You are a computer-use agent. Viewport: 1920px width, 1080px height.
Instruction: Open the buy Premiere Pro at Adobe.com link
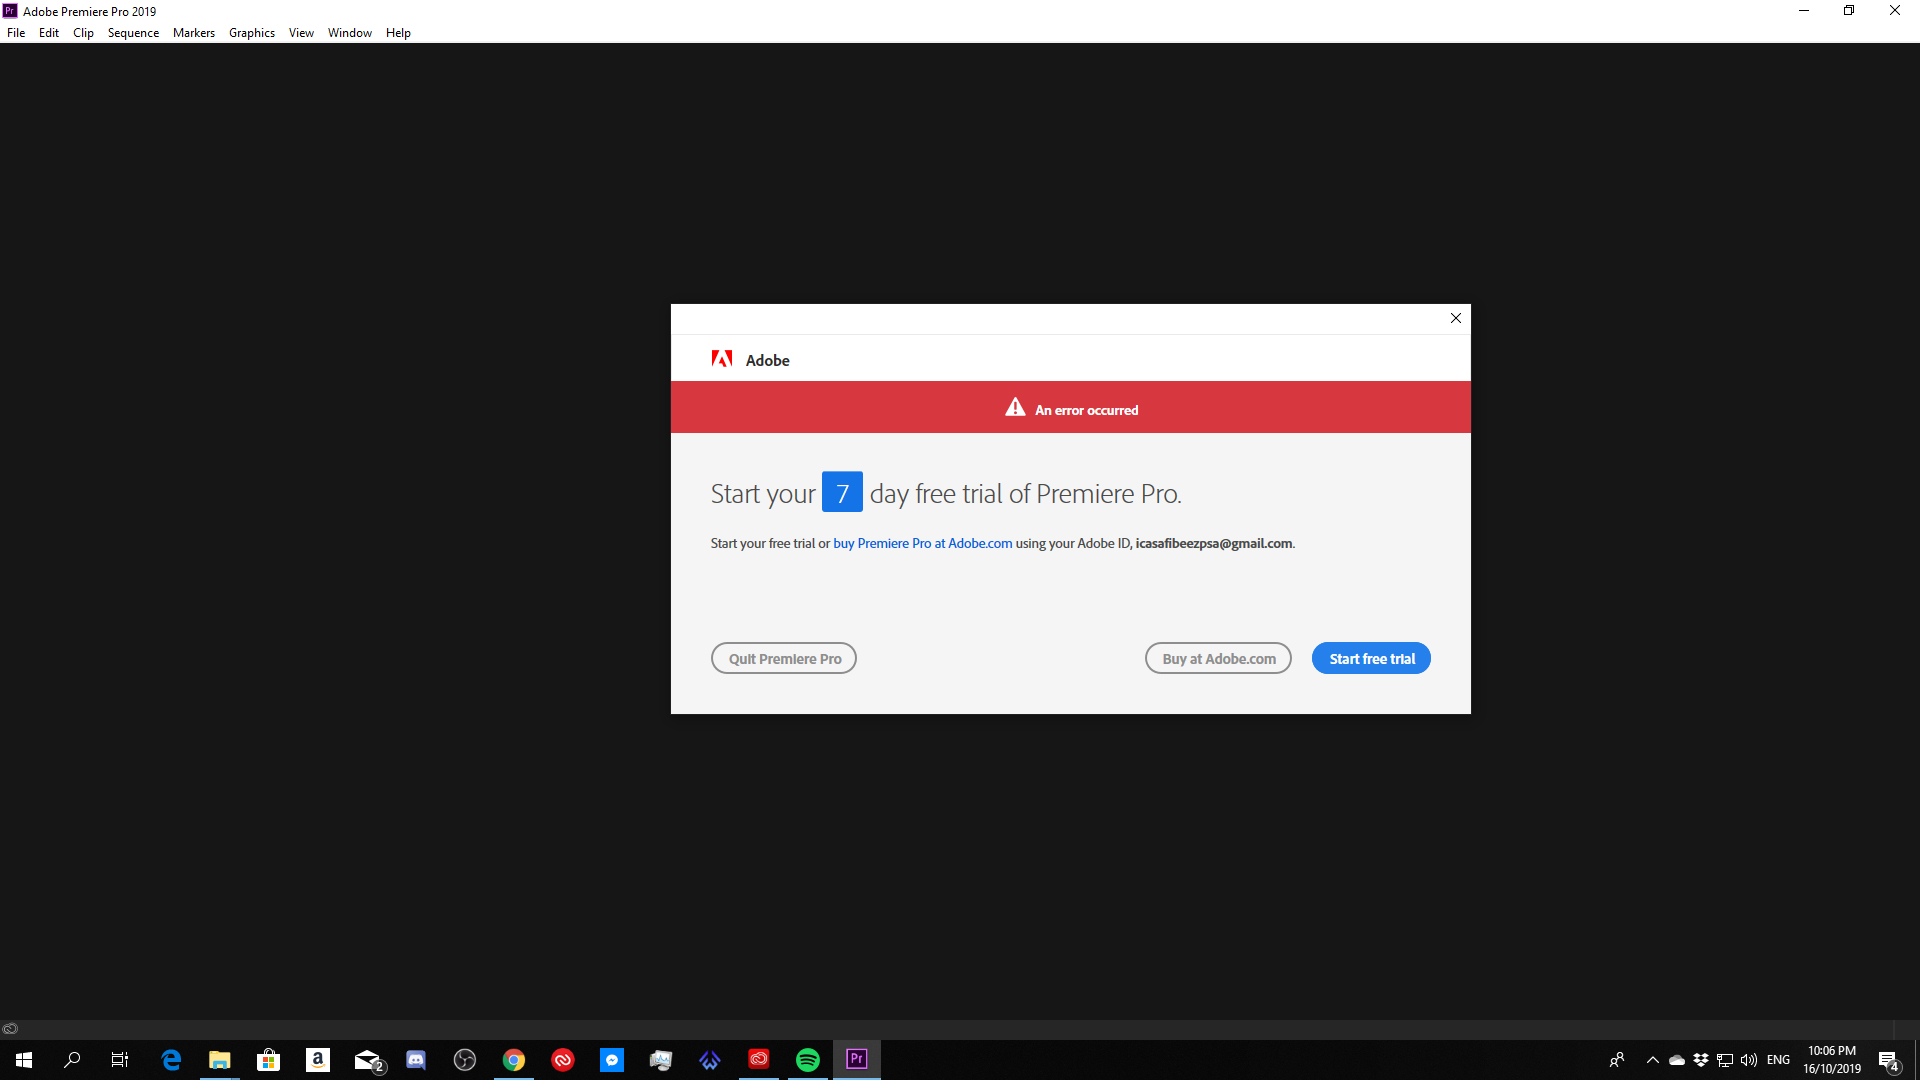922,543
